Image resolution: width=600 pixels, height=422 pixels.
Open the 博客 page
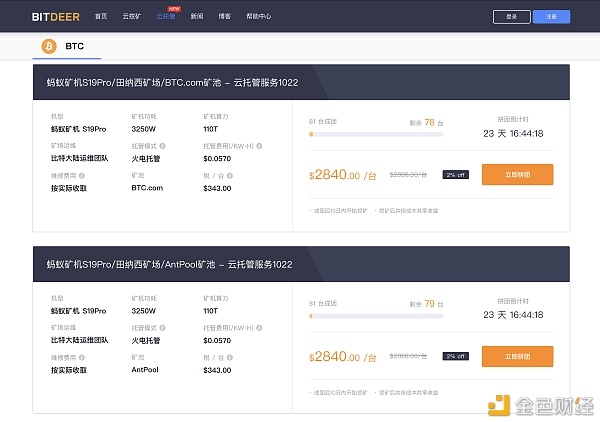(225, 16)
